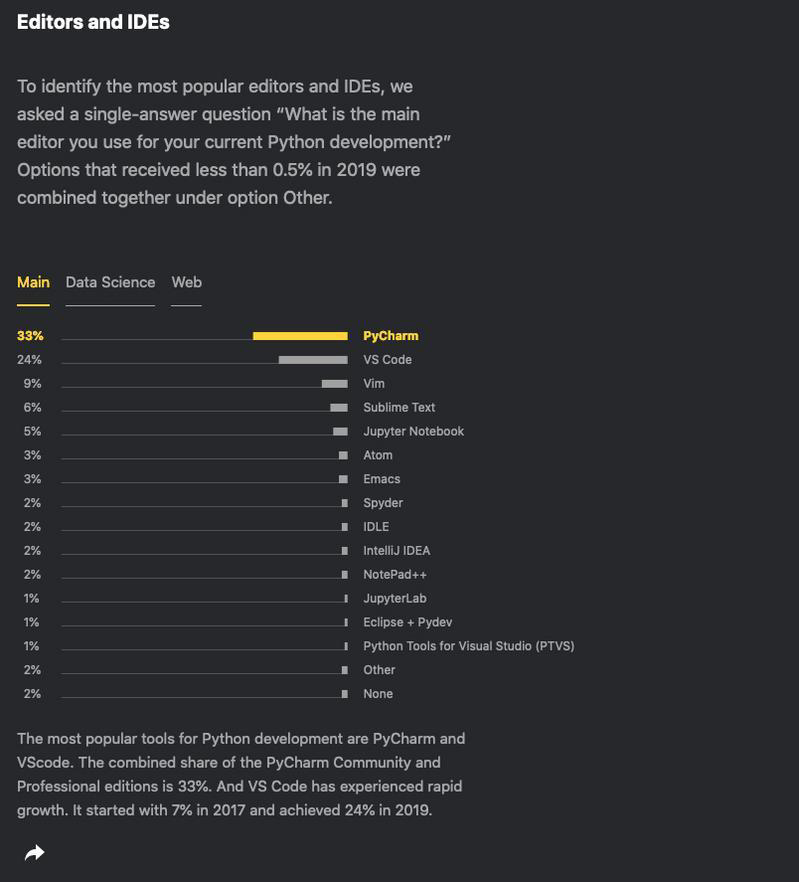The width and height of the screenshot is (799, 882).
Task: Click the share arrow icon
Action: pos(35,853)
